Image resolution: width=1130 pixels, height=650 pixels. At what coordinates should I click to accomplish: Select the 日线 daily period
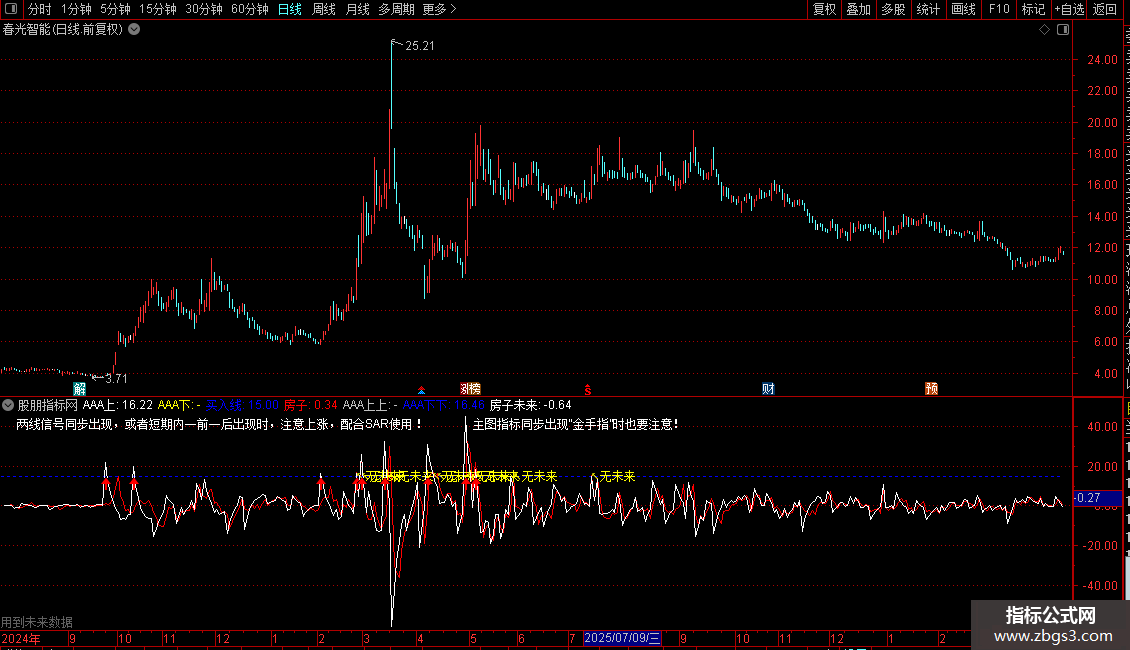click(290, 9)
